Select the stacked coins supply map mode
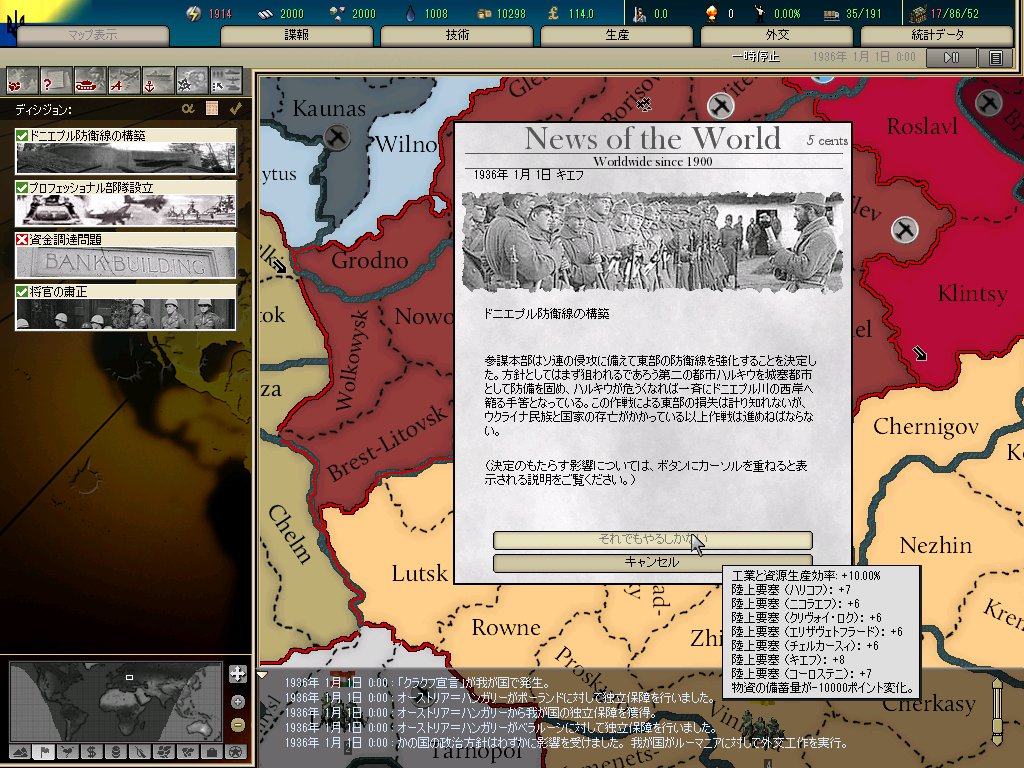This screenshot has width=1024, height=768. (x=116, y=752)
